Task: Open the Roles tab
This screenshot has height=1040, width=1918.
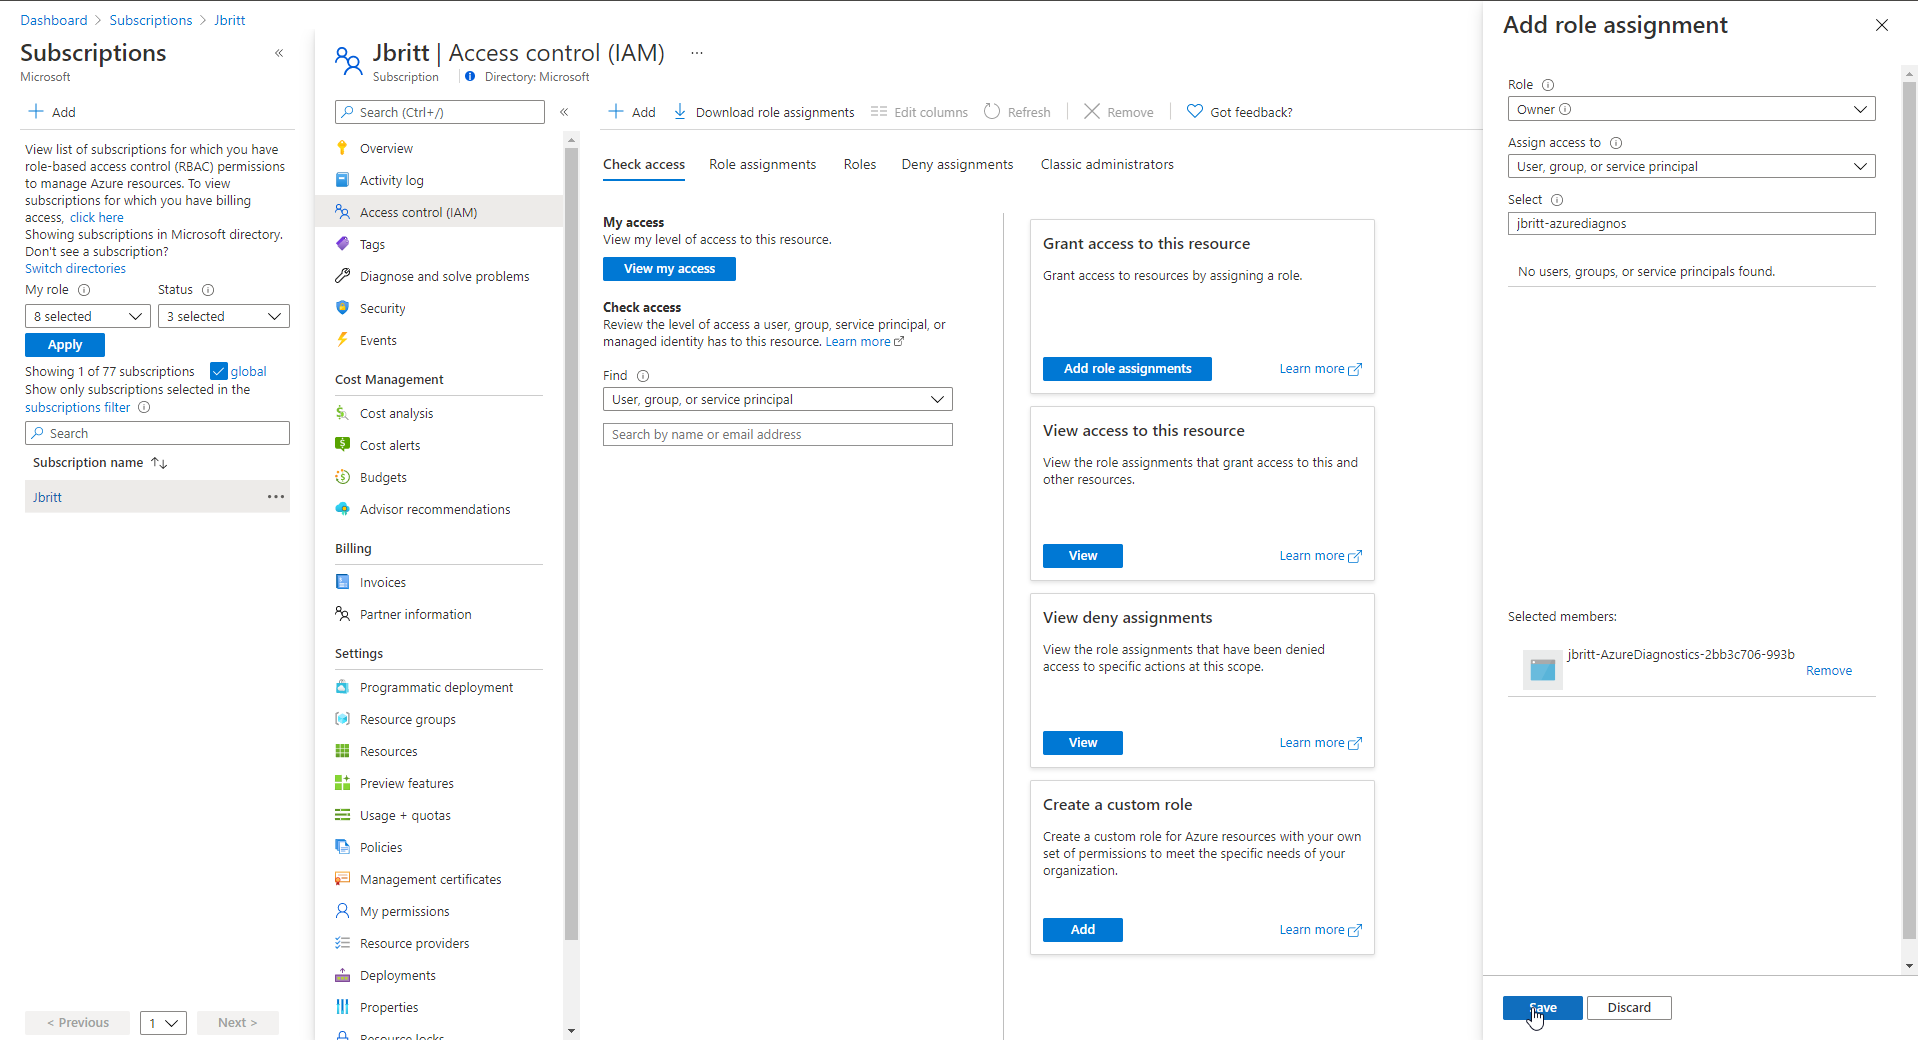Action: [859, 165]
